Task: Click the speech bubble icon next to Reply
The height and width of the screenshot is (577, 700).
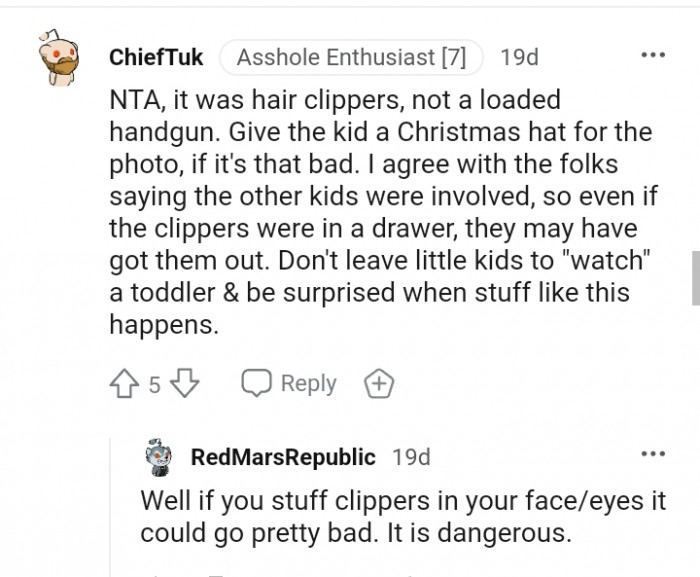Action: pyautogui.click(x=257, y=384)
